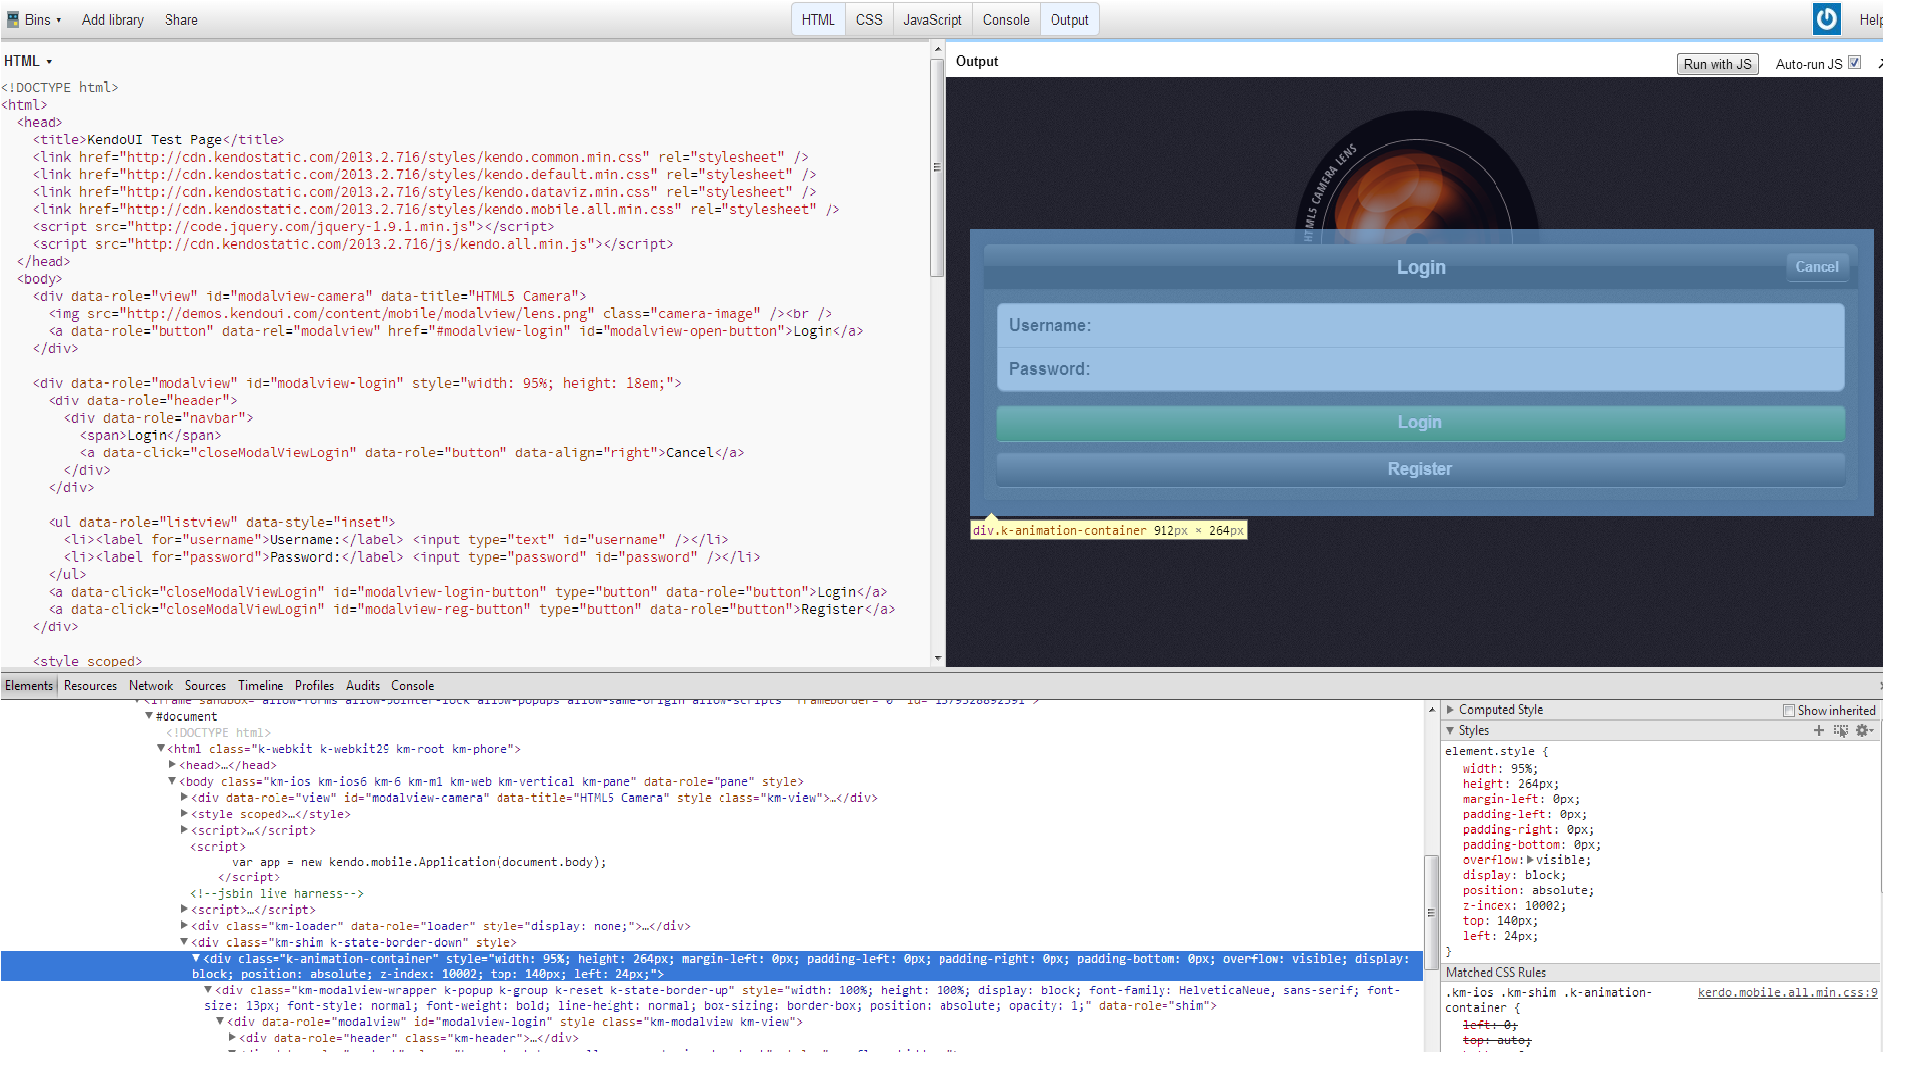Screen dimensions: 1909x1075
Task: Click the editor scrollbar down arrow
Action: point(937,658)
